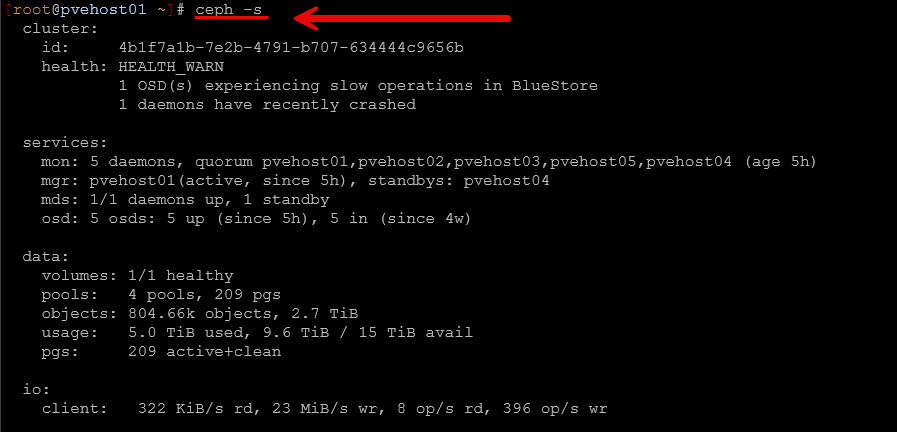This screenshot has width=897, height=432.
Task: Click the volumes "1/1 healthy" line
Action: (x=137, y=276)
